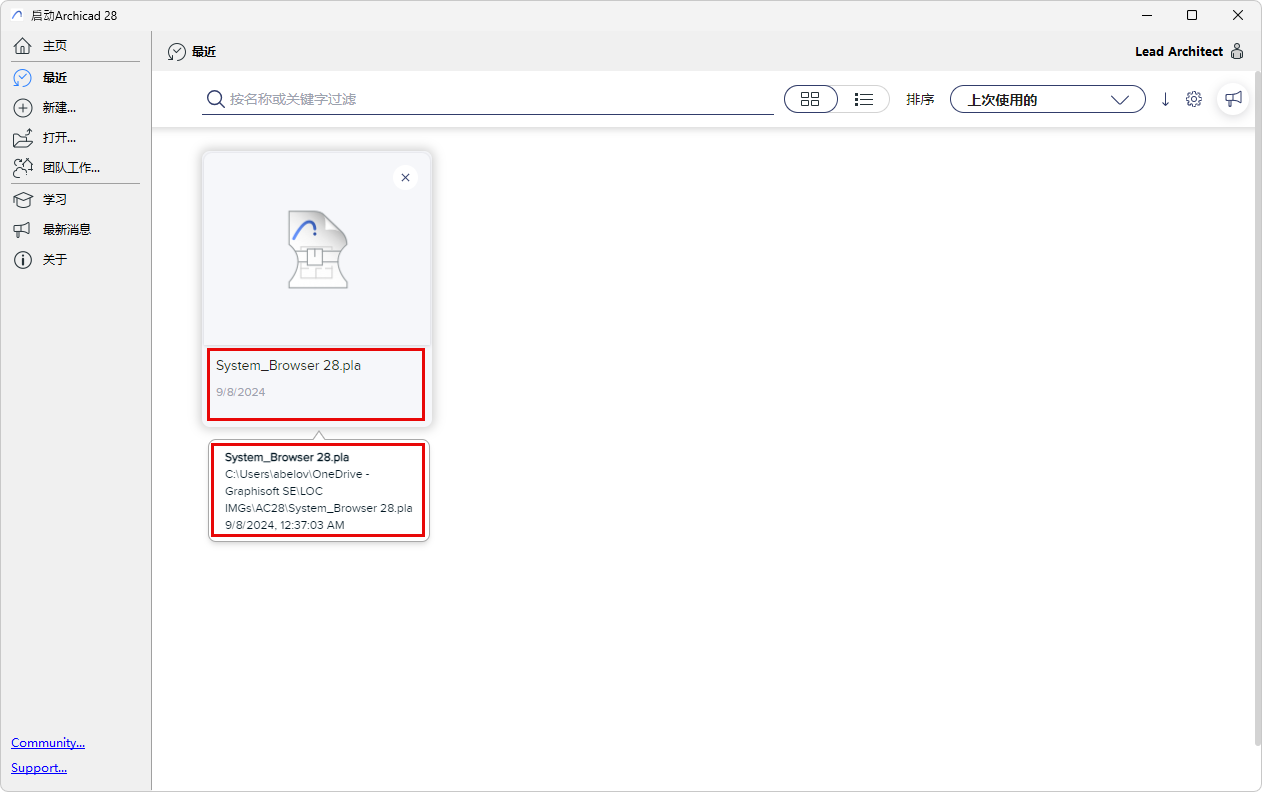Remove System_Browser 28.pla from recents
Viewport: 1262px width, 792px height.
pyautogui.click(x=405, y=177)
